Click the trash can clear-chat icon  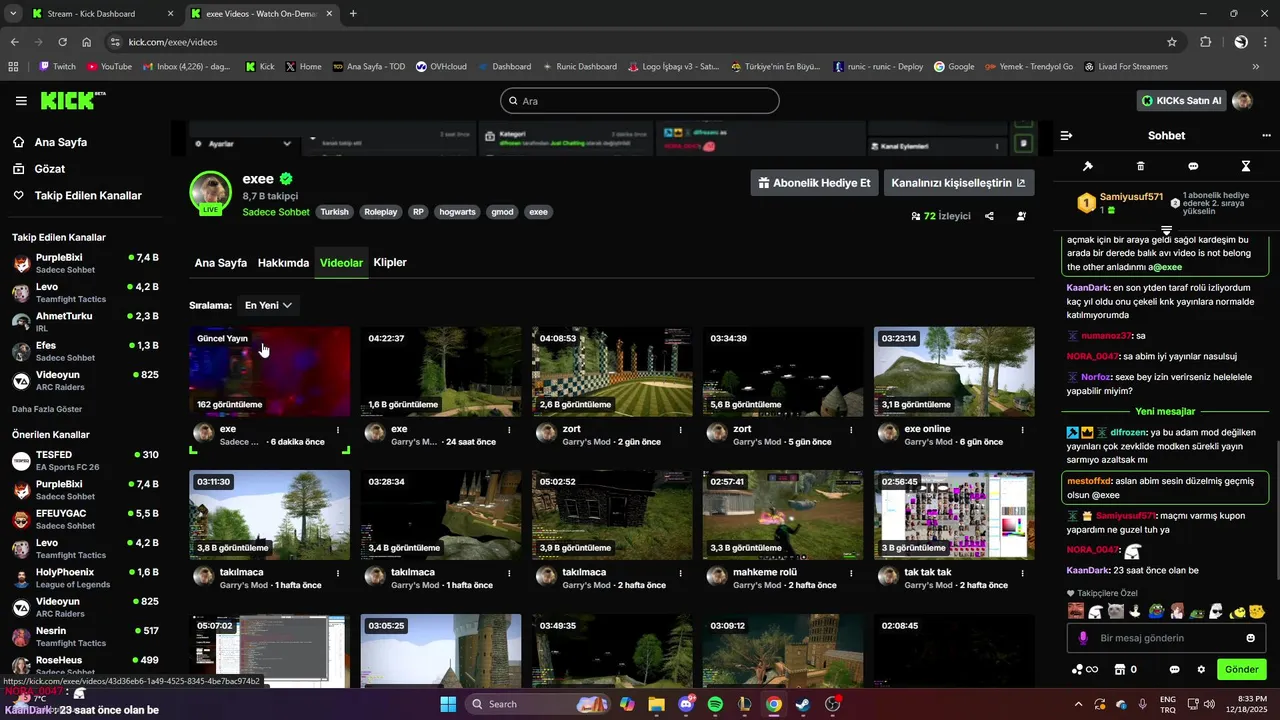click(1141, 166)
